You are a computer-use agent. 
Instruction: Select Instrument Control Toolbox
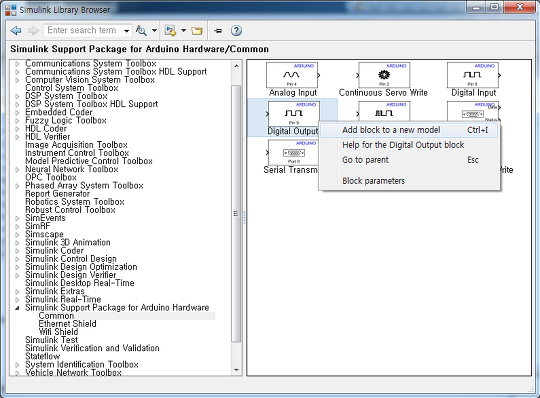coord(77,153)
